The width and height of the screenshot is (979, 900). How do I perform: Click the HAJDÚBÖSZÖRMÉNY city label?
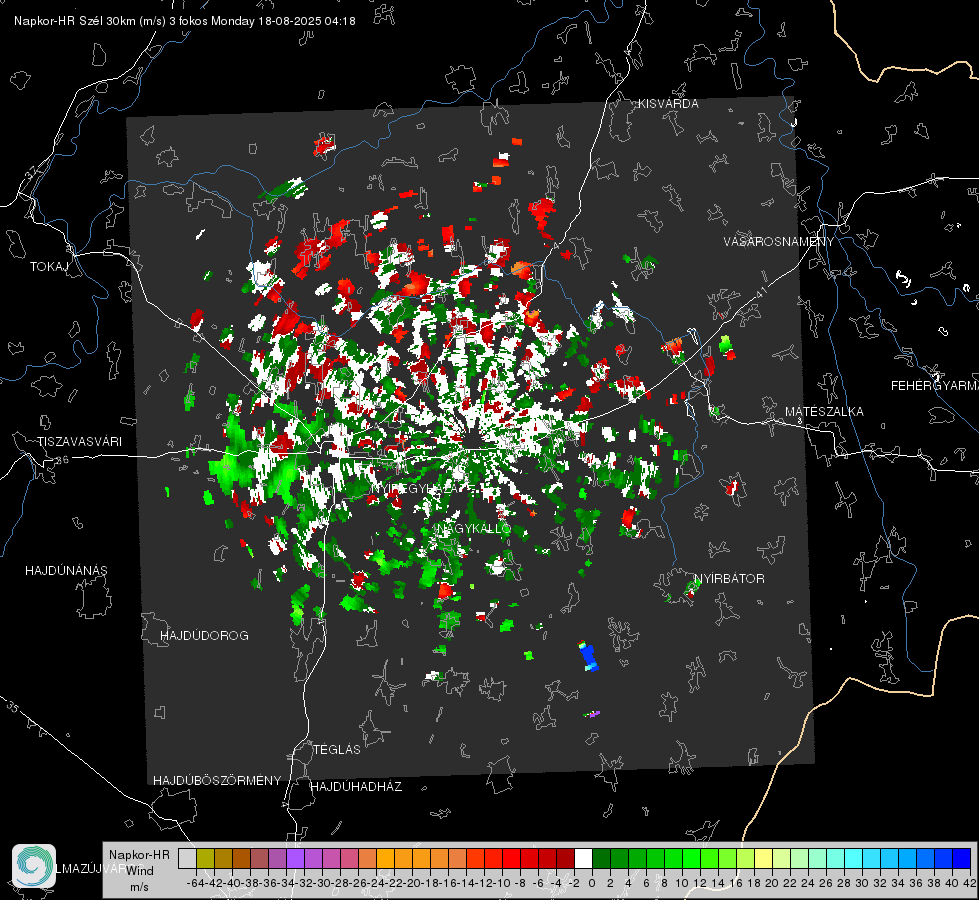217,781
